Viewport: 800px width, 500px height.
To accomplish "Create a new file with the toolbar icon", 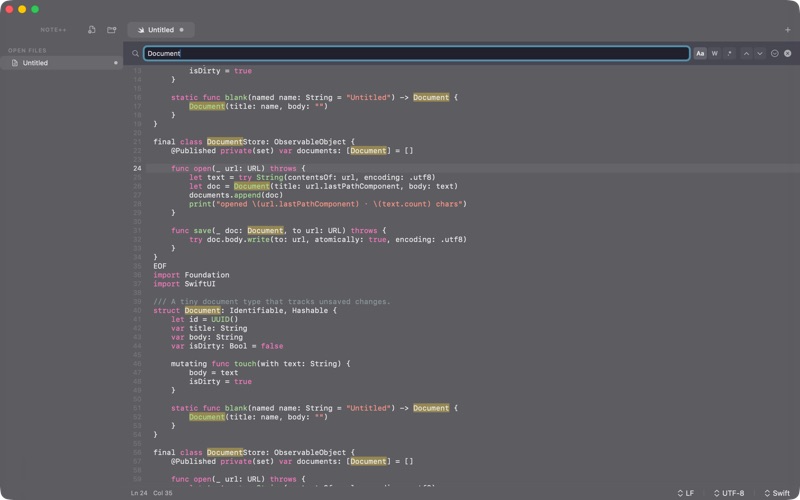I will point(92,30).
